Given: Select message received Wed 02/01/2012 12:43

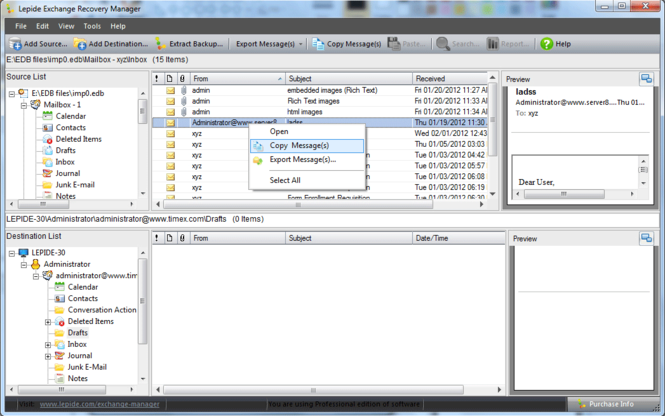Looking at the screenshot, I should pyautogui.click(x=320, y=134).
